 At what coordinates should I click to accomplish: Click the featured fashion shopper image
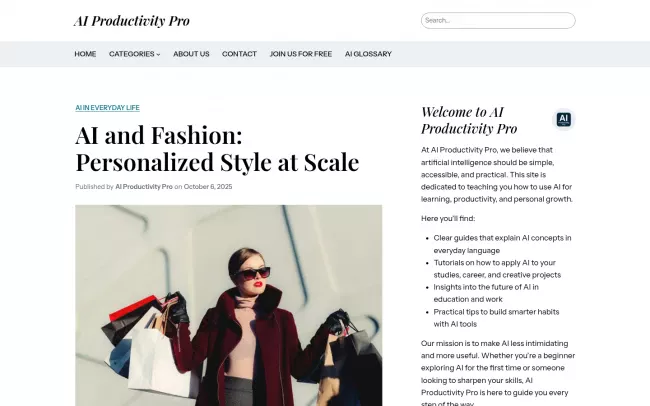pos(228,305)
